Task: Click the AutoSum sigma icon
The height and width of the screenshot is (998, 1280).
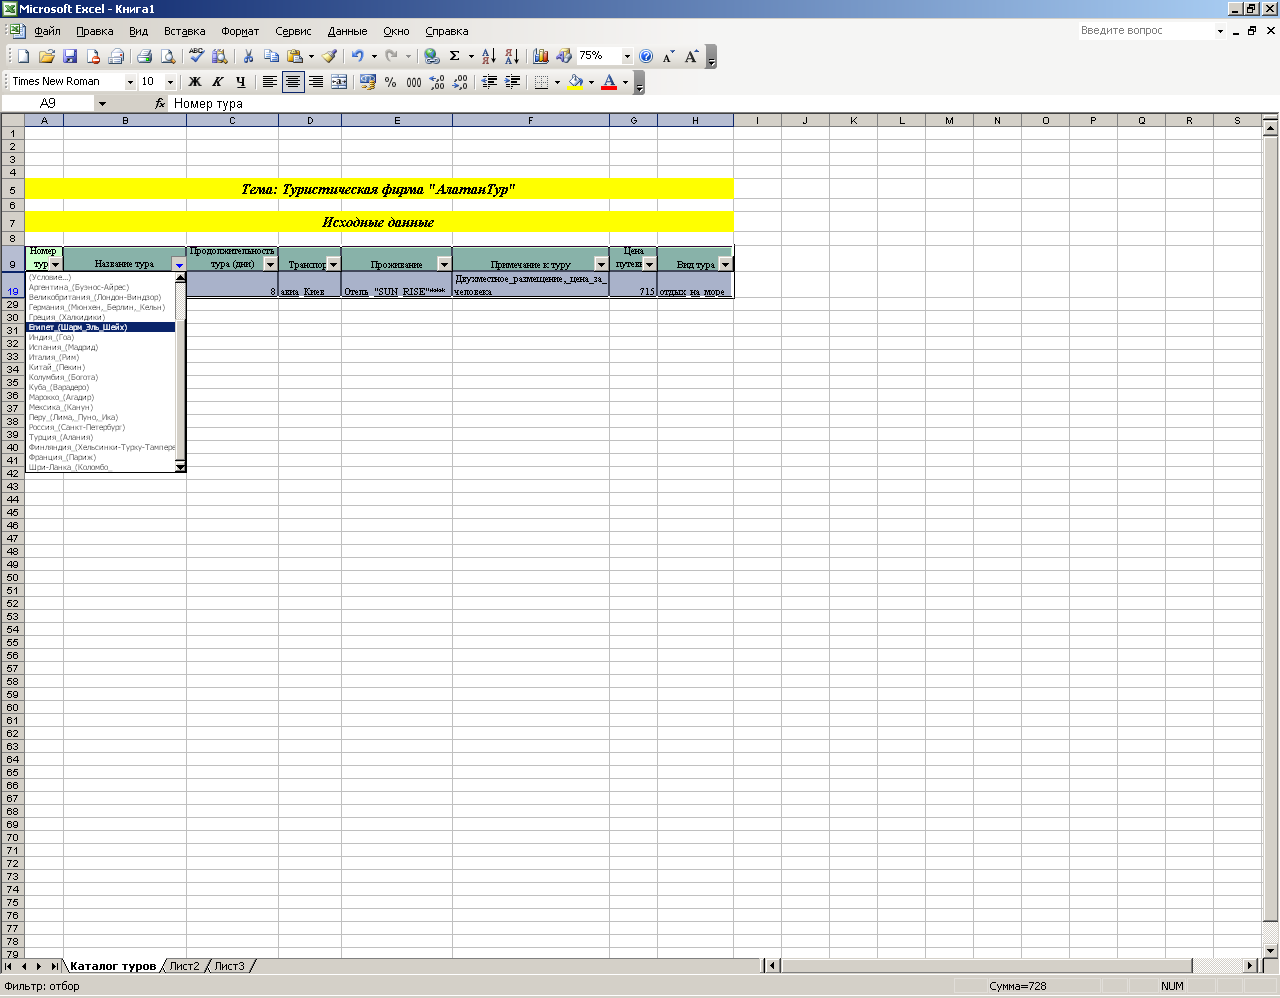Action: (455, 57)
